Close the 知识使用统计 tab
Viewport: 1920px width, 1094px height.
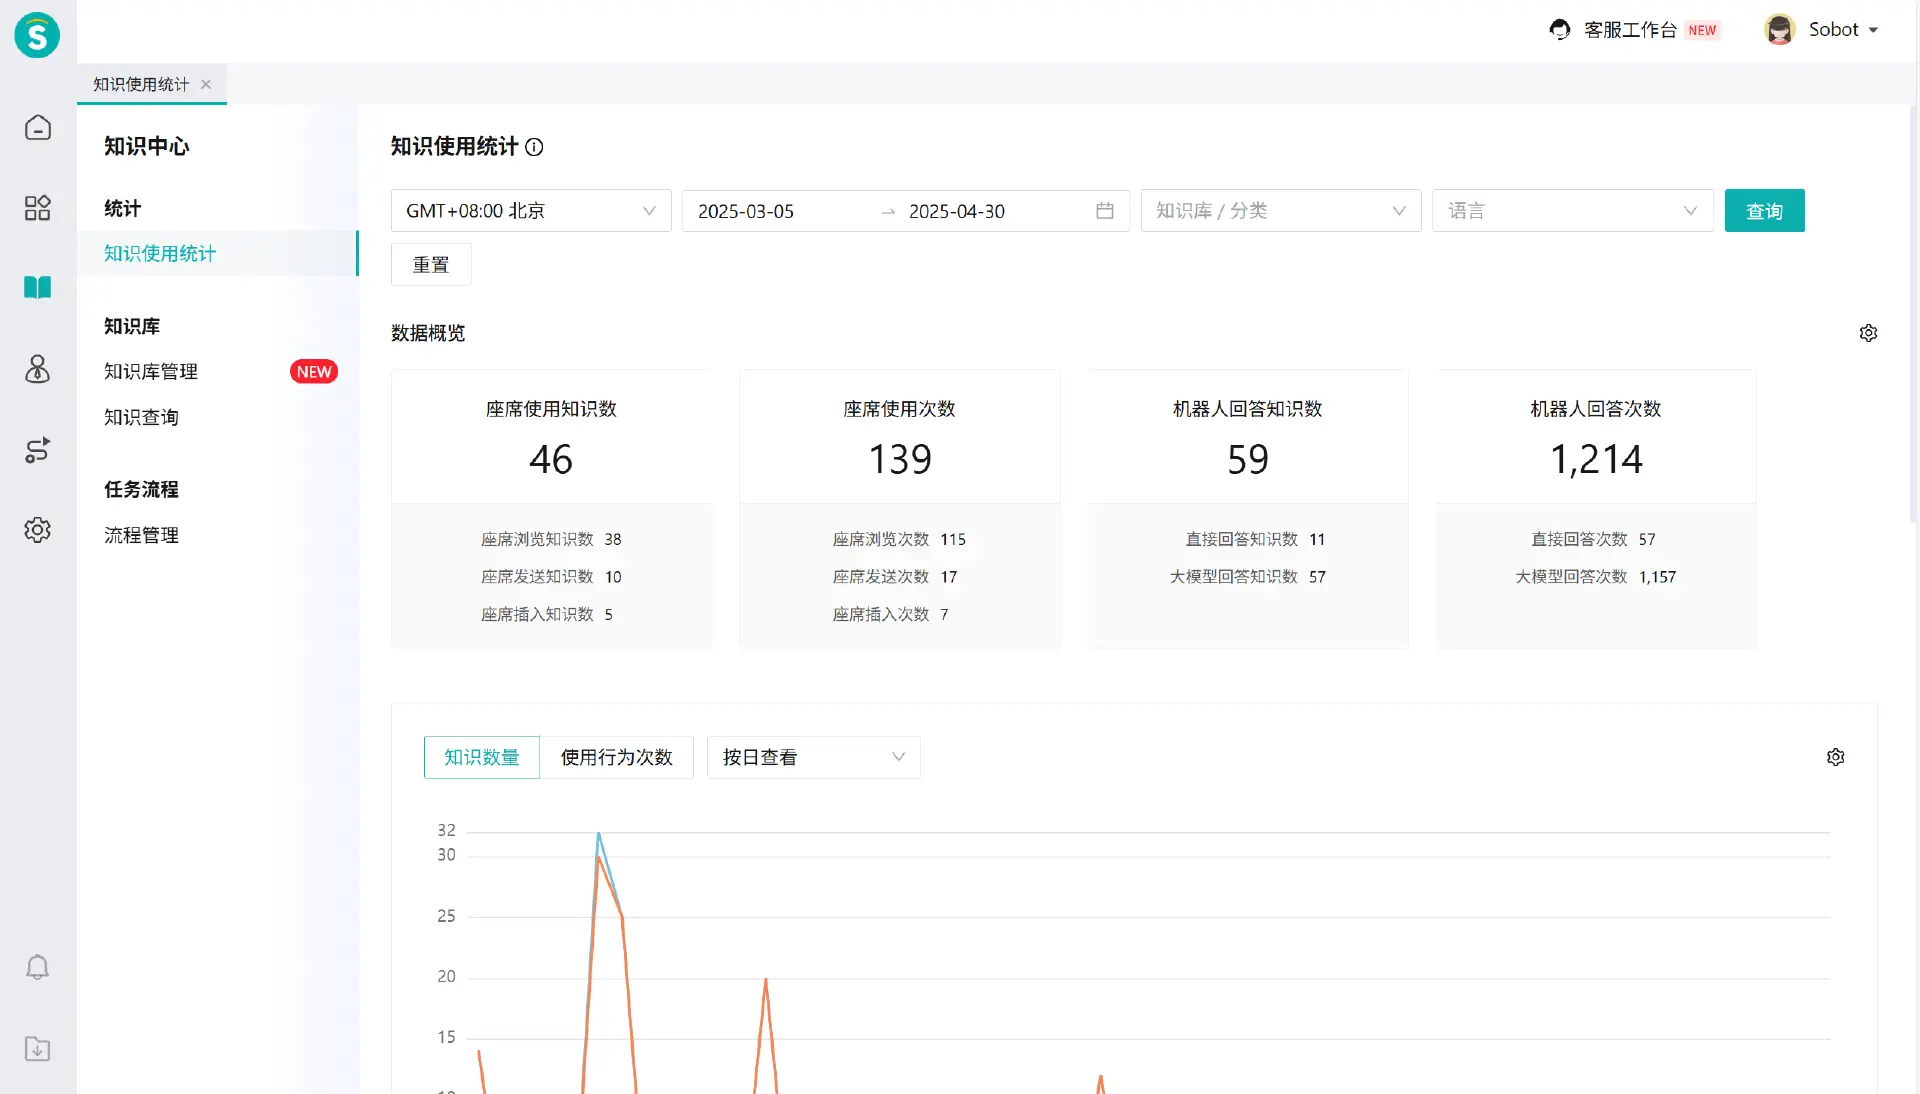[x=206, y=84]
